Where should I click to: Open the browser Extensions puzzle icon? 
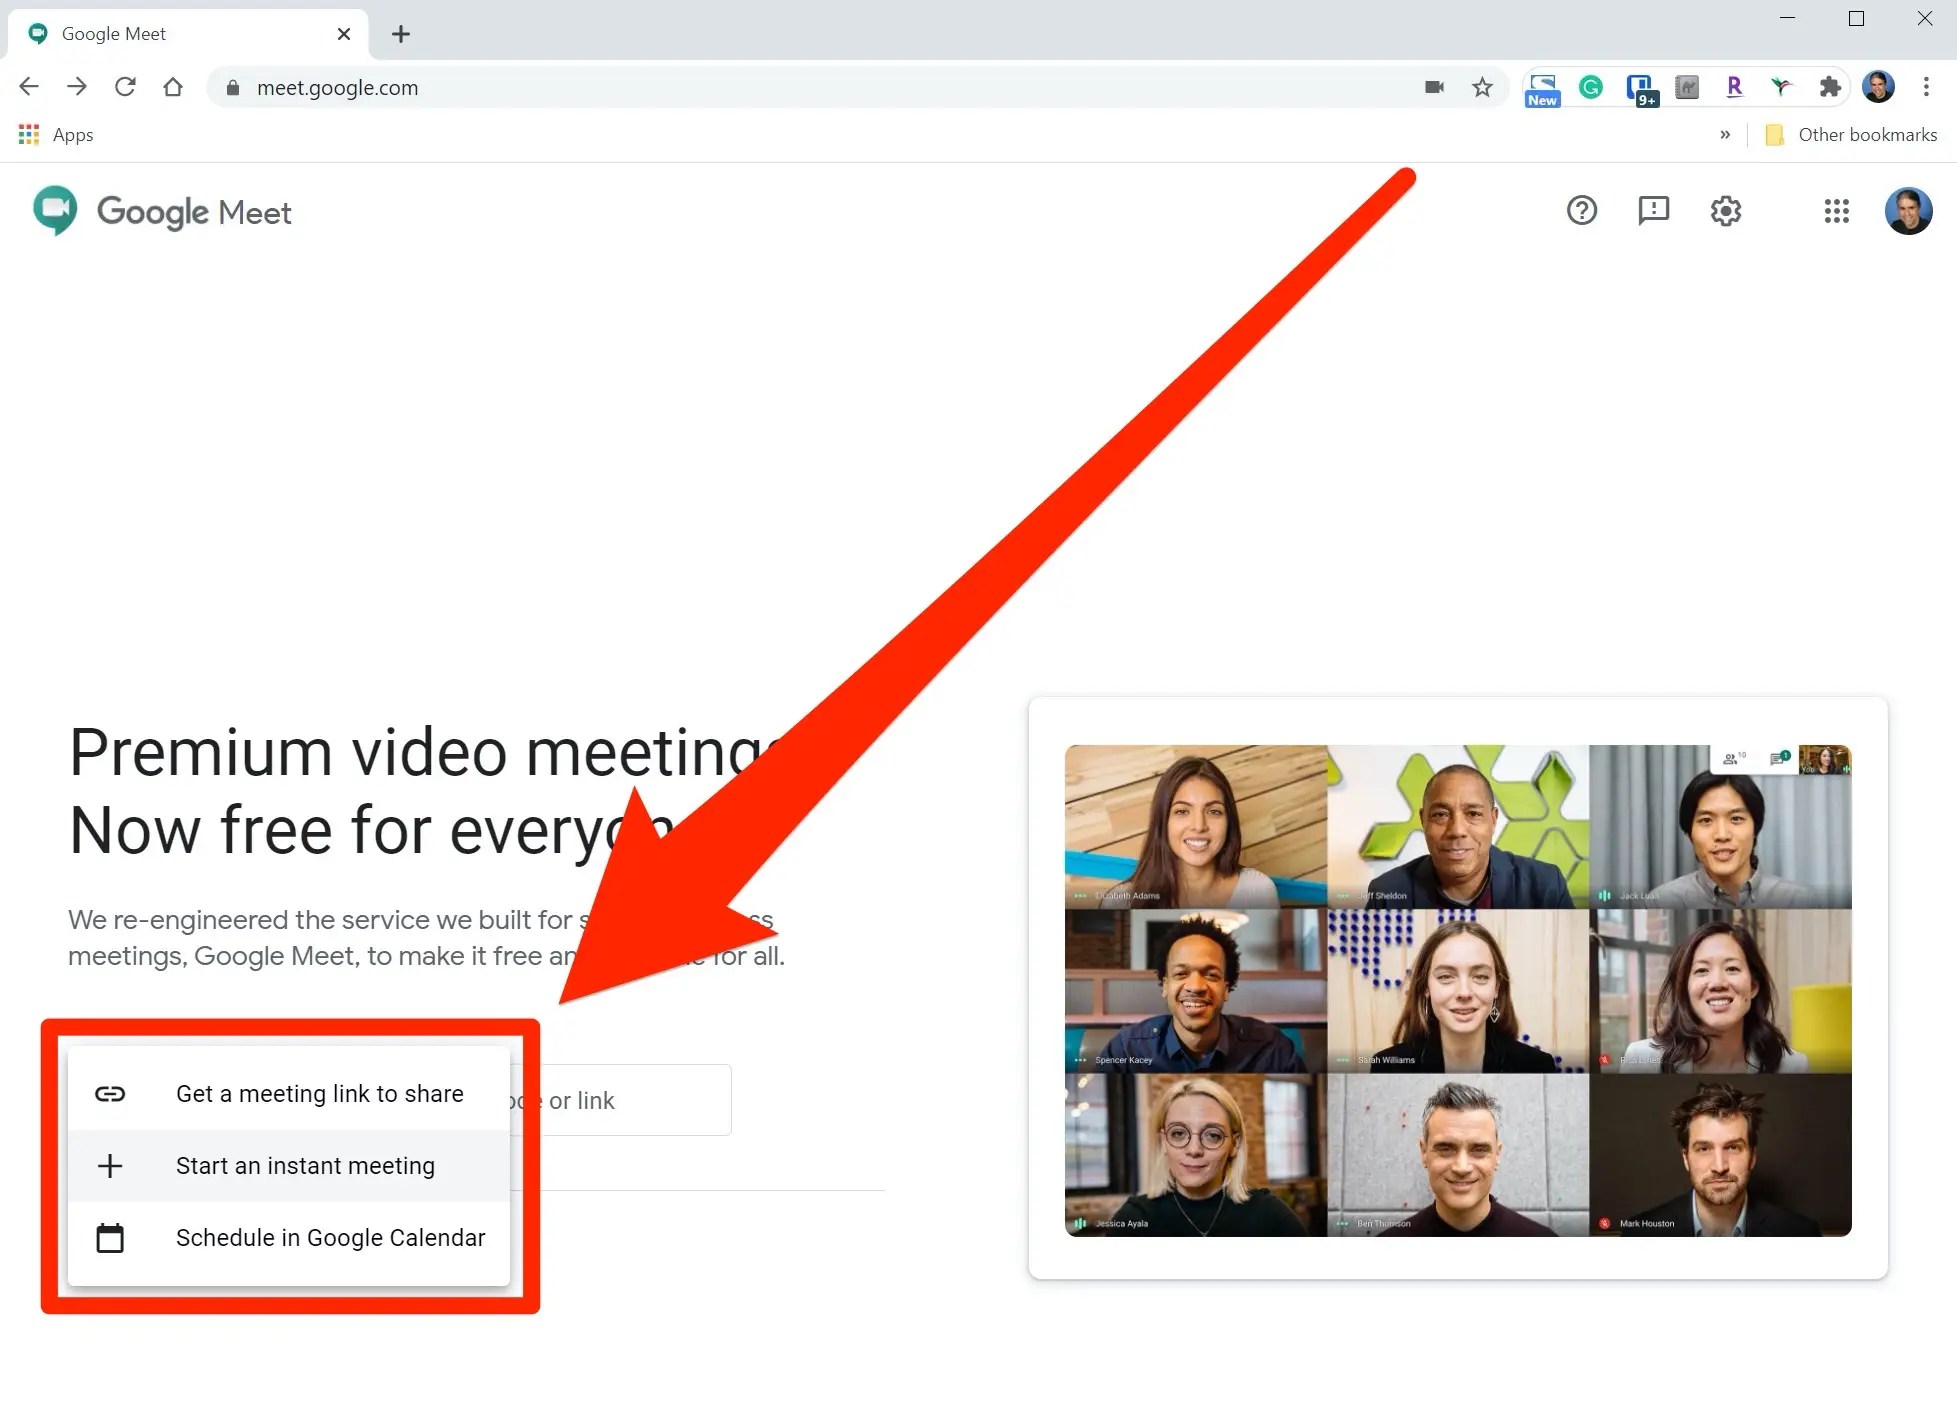tap(1829, 87)
